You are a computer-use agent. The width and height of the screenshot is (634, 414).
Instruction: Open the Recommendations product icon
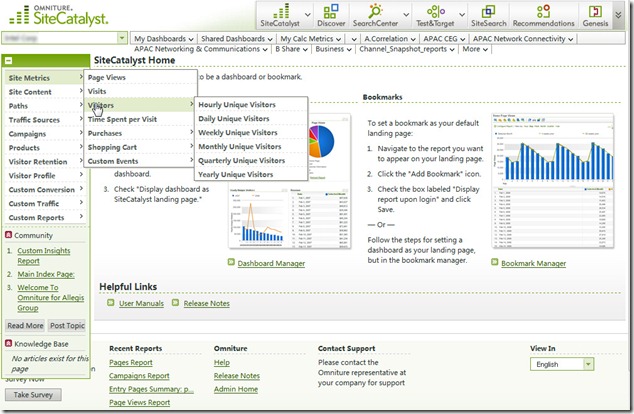(543, 14)
